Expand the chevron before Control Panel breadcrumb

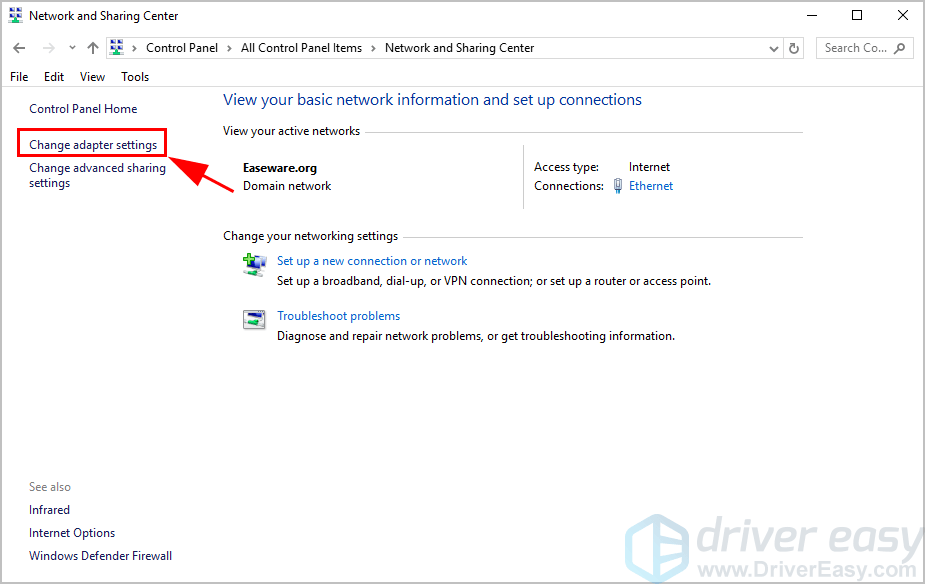[135, 48]
